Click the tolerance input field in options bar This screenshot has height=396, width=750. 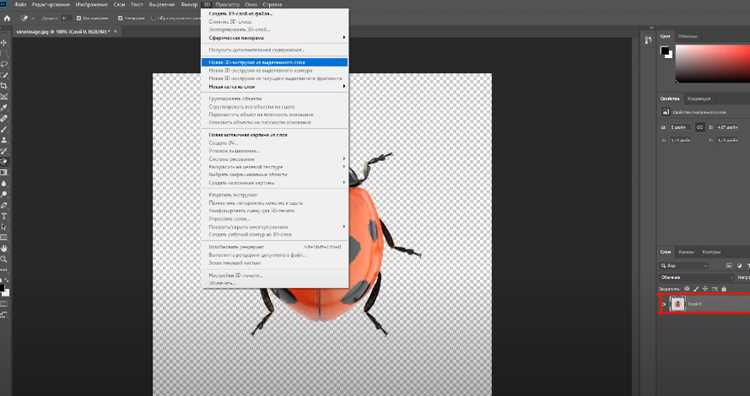coord(66,19)
